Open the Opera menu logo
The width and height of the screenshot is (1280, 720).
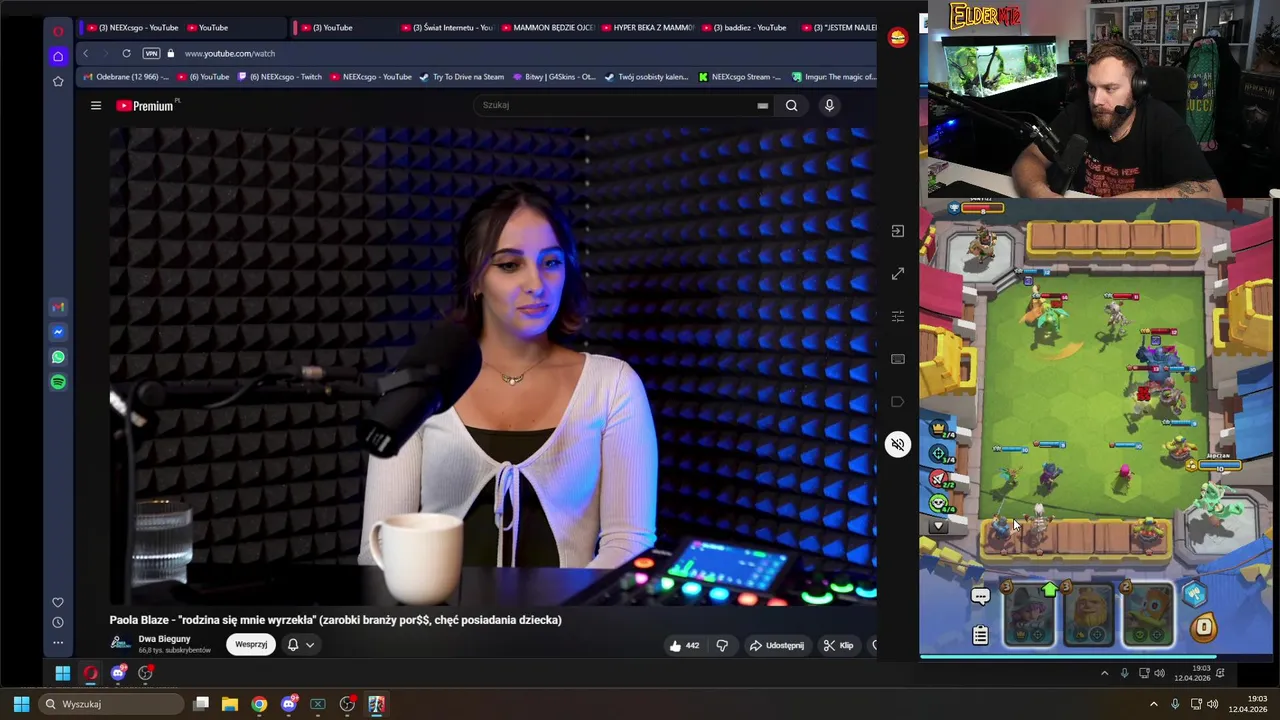click(58, 31)
